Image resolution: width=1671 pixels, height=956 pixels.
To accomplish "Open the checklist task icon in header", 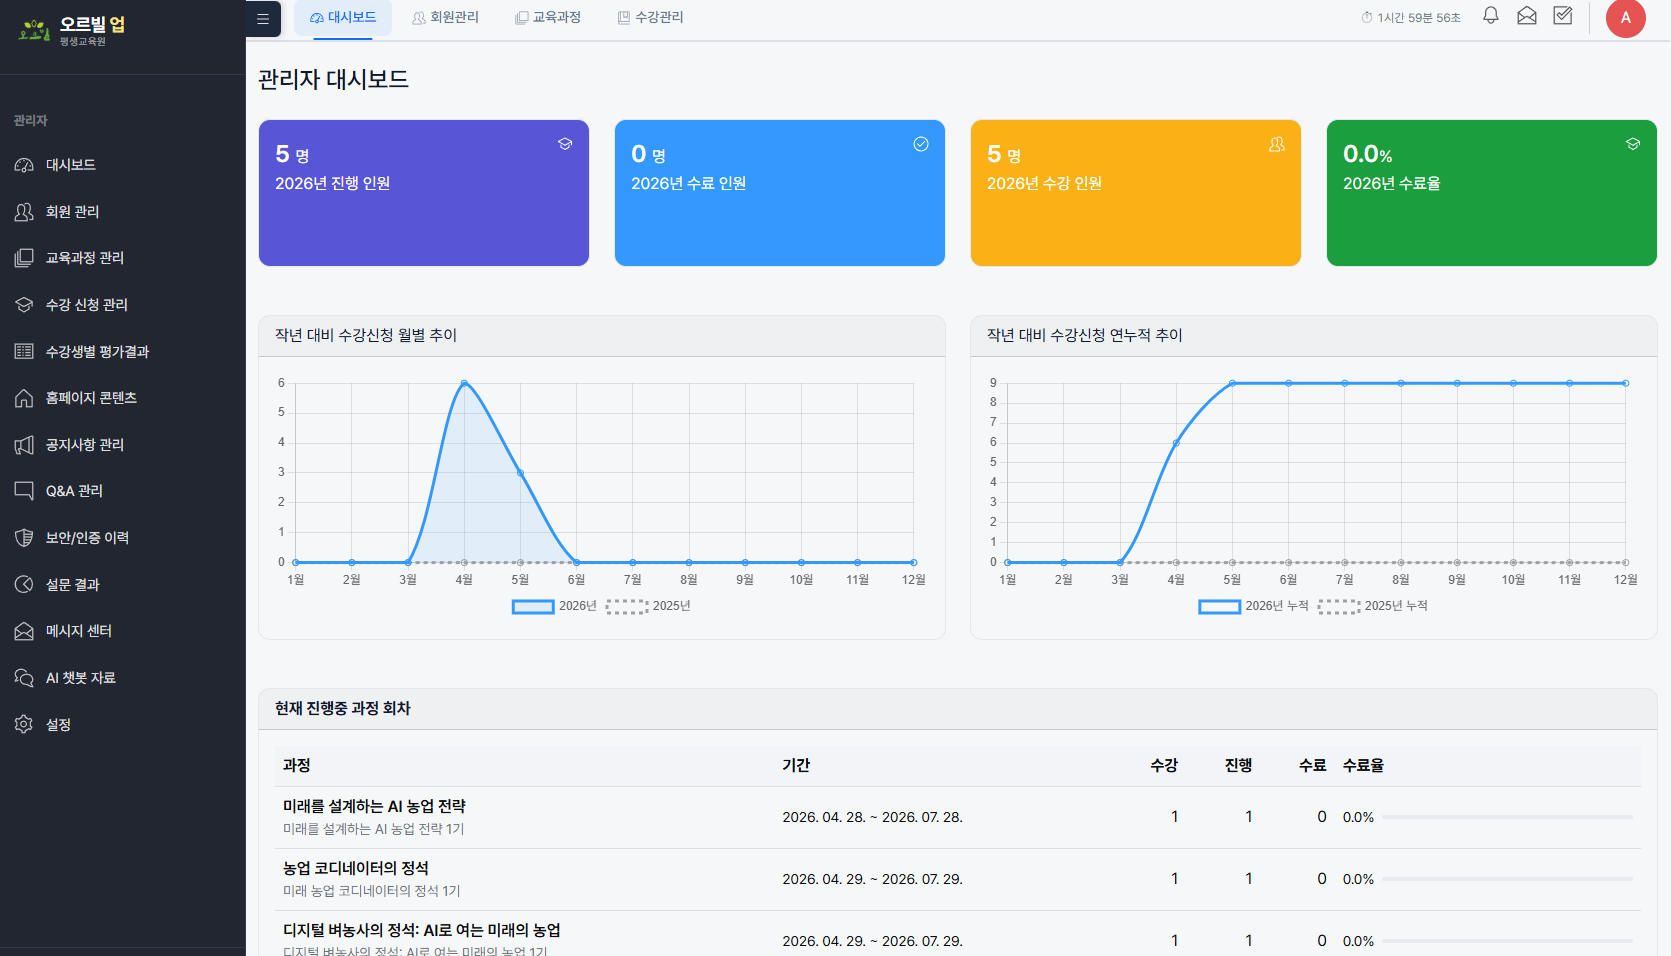I will (1563, 16).
